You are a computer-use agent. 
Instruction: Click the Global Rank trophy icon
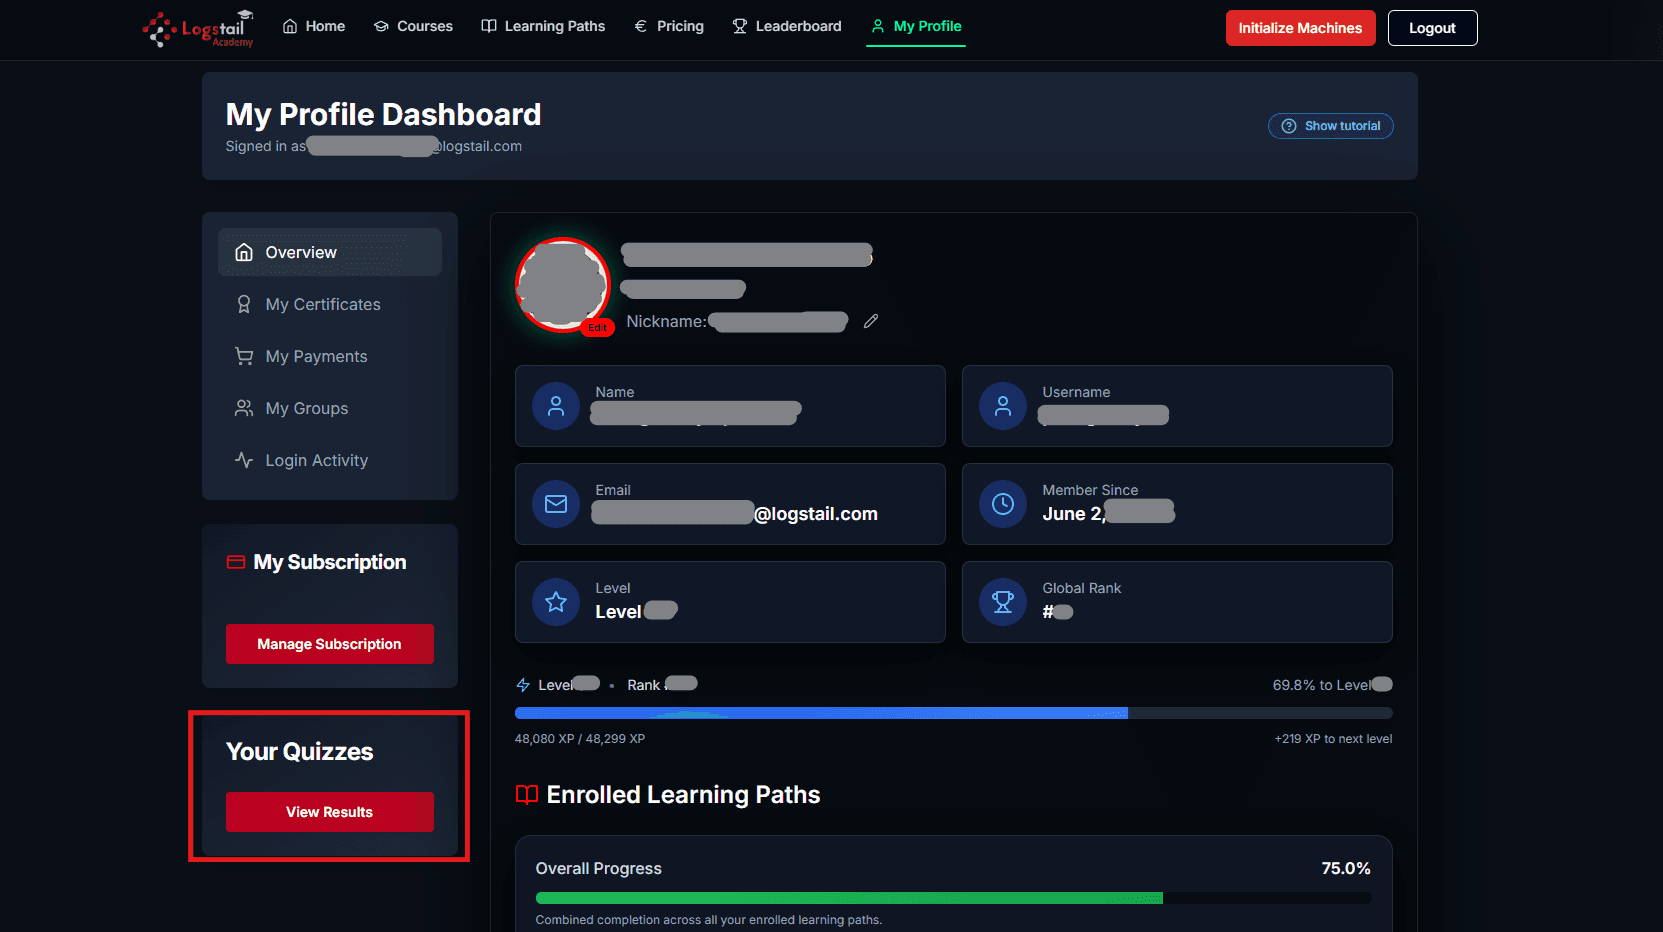click(1003, 602)
